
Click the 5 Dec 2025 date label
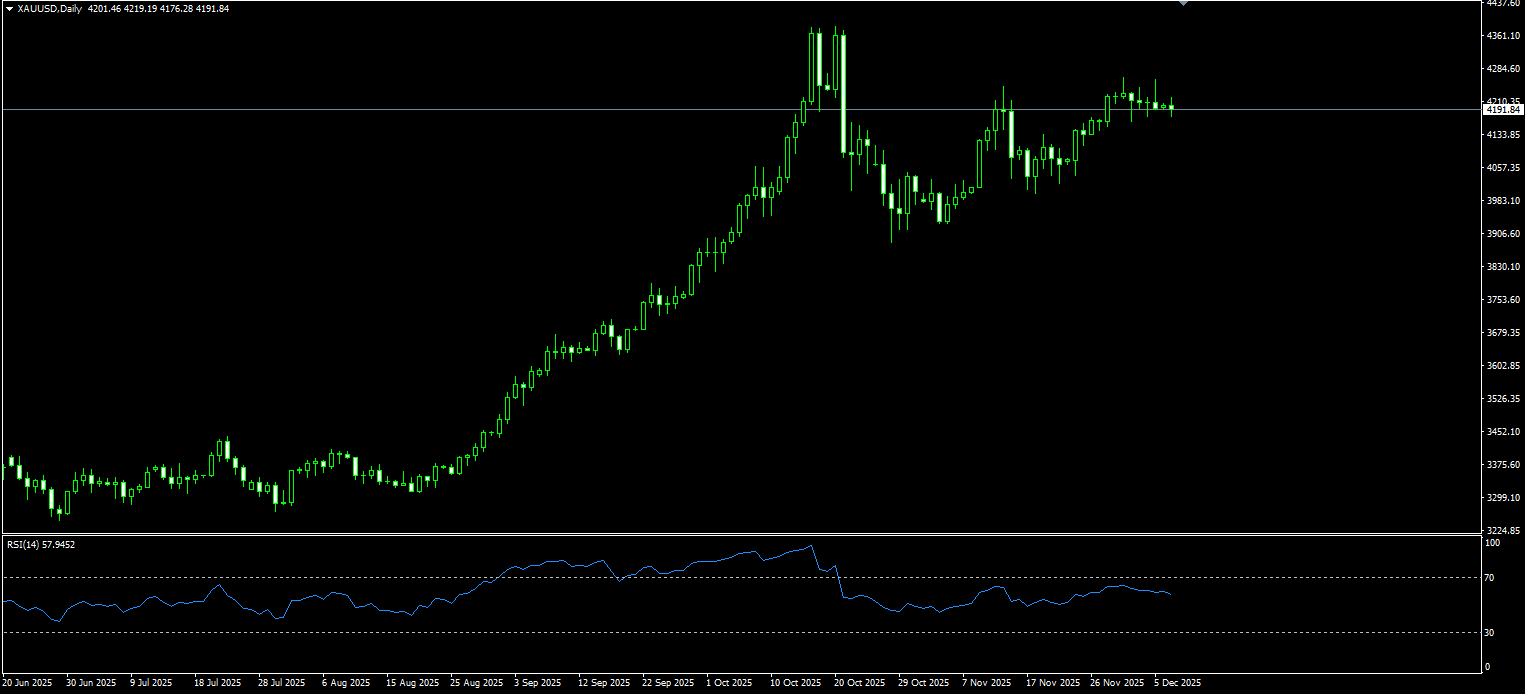(1178, 683)
